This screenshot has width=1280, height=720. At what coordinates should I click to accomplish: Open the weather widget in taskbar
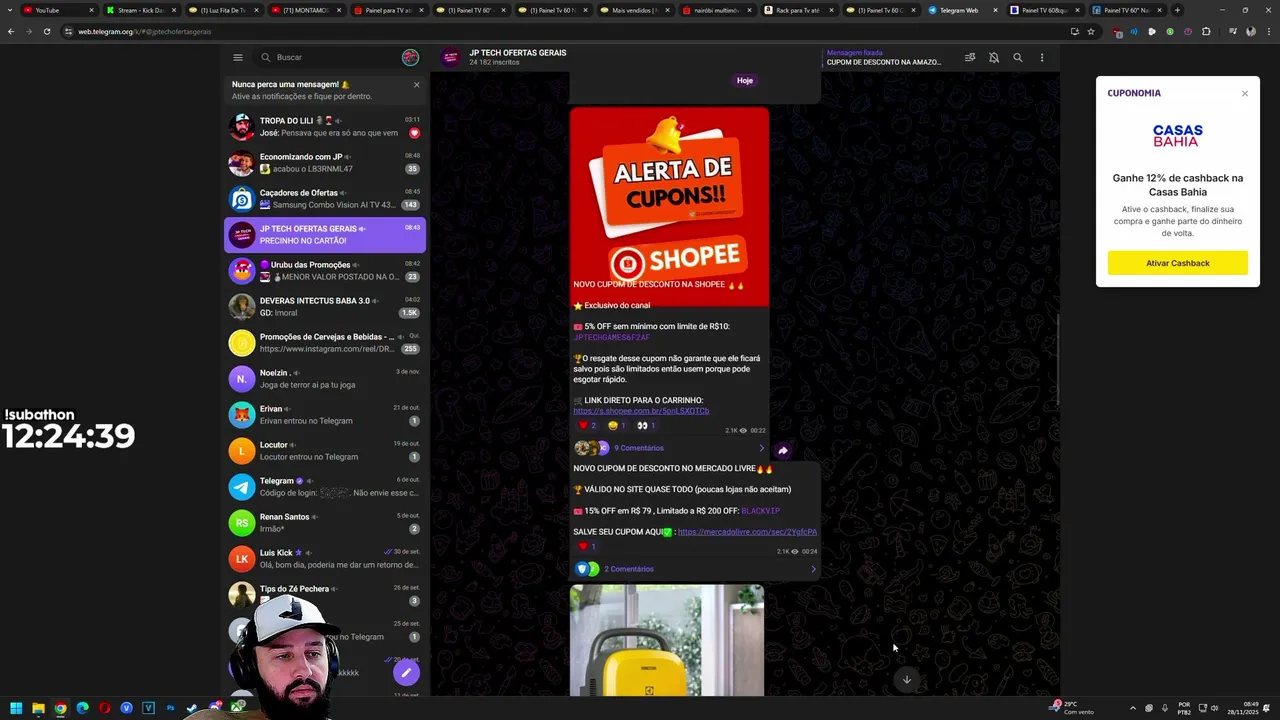coord(1072,708)
